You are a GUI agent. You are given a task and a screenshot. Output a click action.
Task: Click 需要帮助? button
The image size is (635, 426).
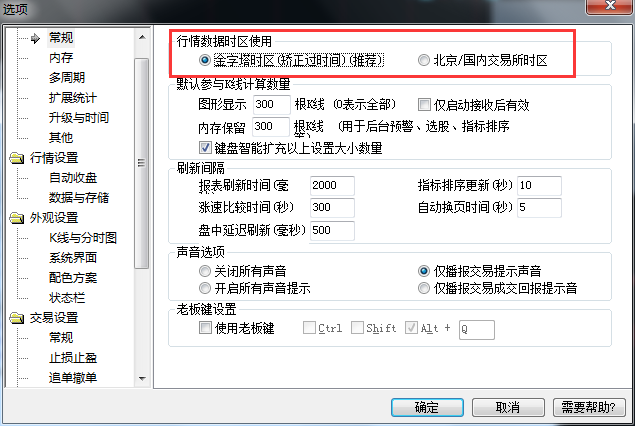click(x=589, y=407)
